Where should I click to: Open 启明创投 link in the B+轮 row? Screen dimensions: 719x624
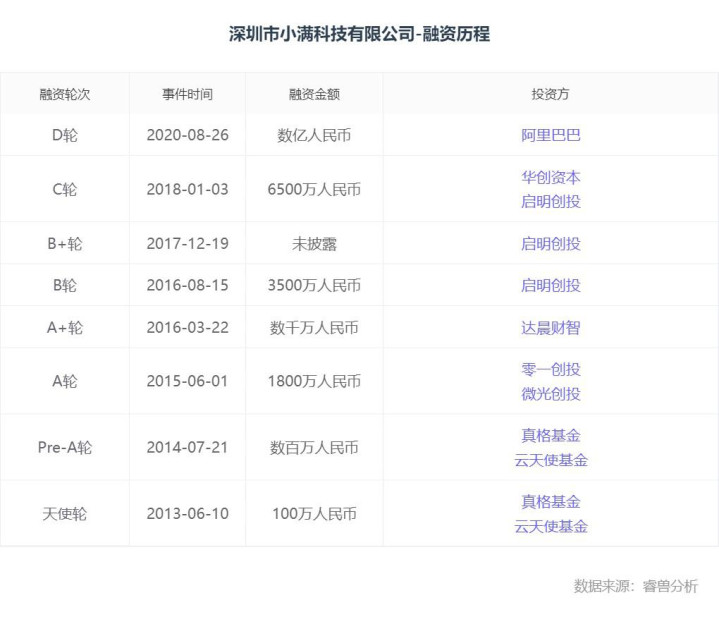point(550,243)
